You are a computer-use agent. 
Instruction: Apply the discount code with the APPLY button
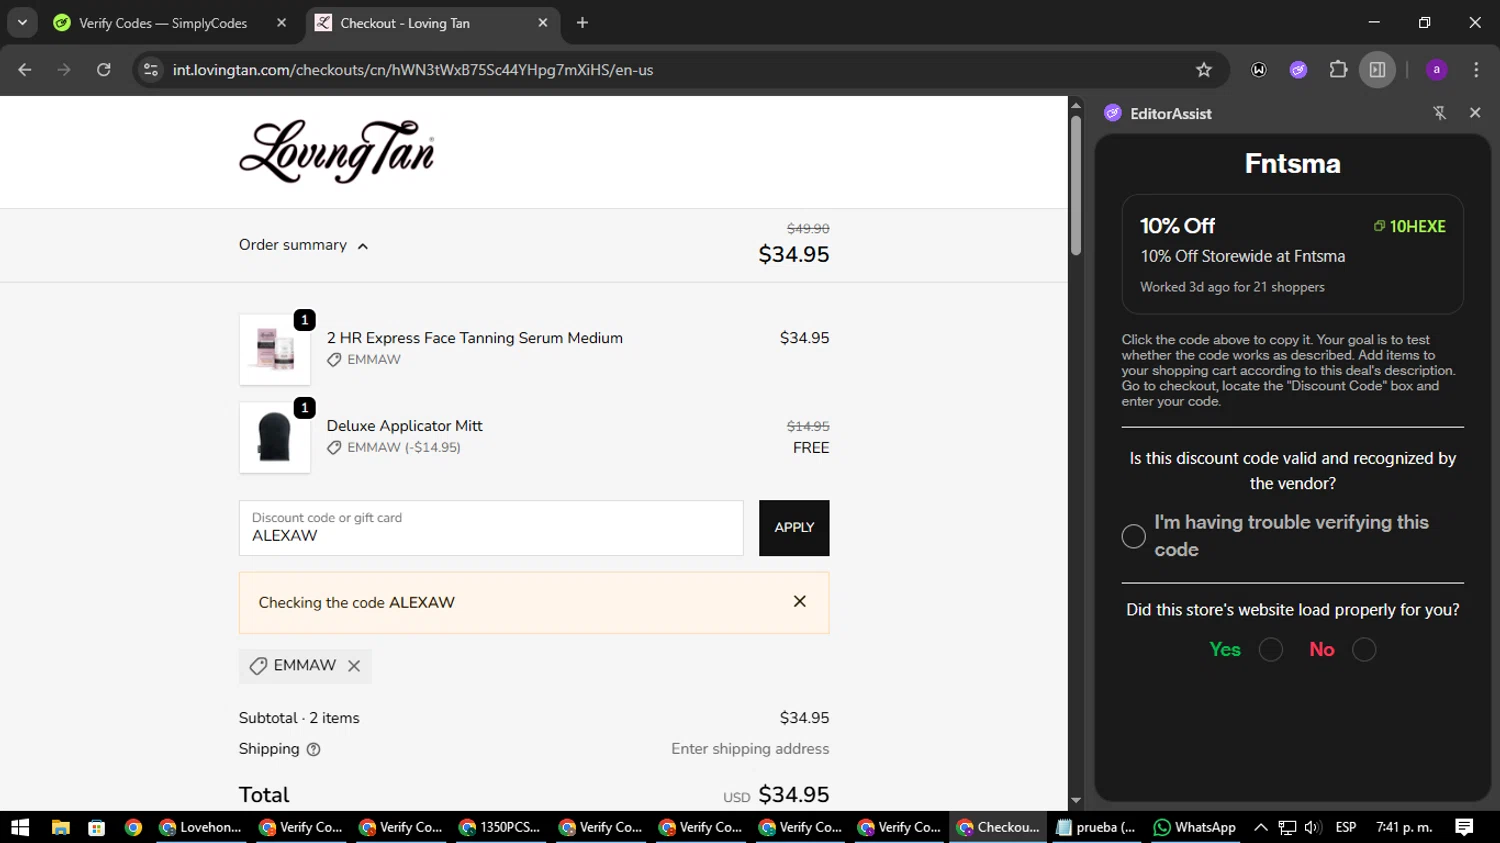(794, 528)
